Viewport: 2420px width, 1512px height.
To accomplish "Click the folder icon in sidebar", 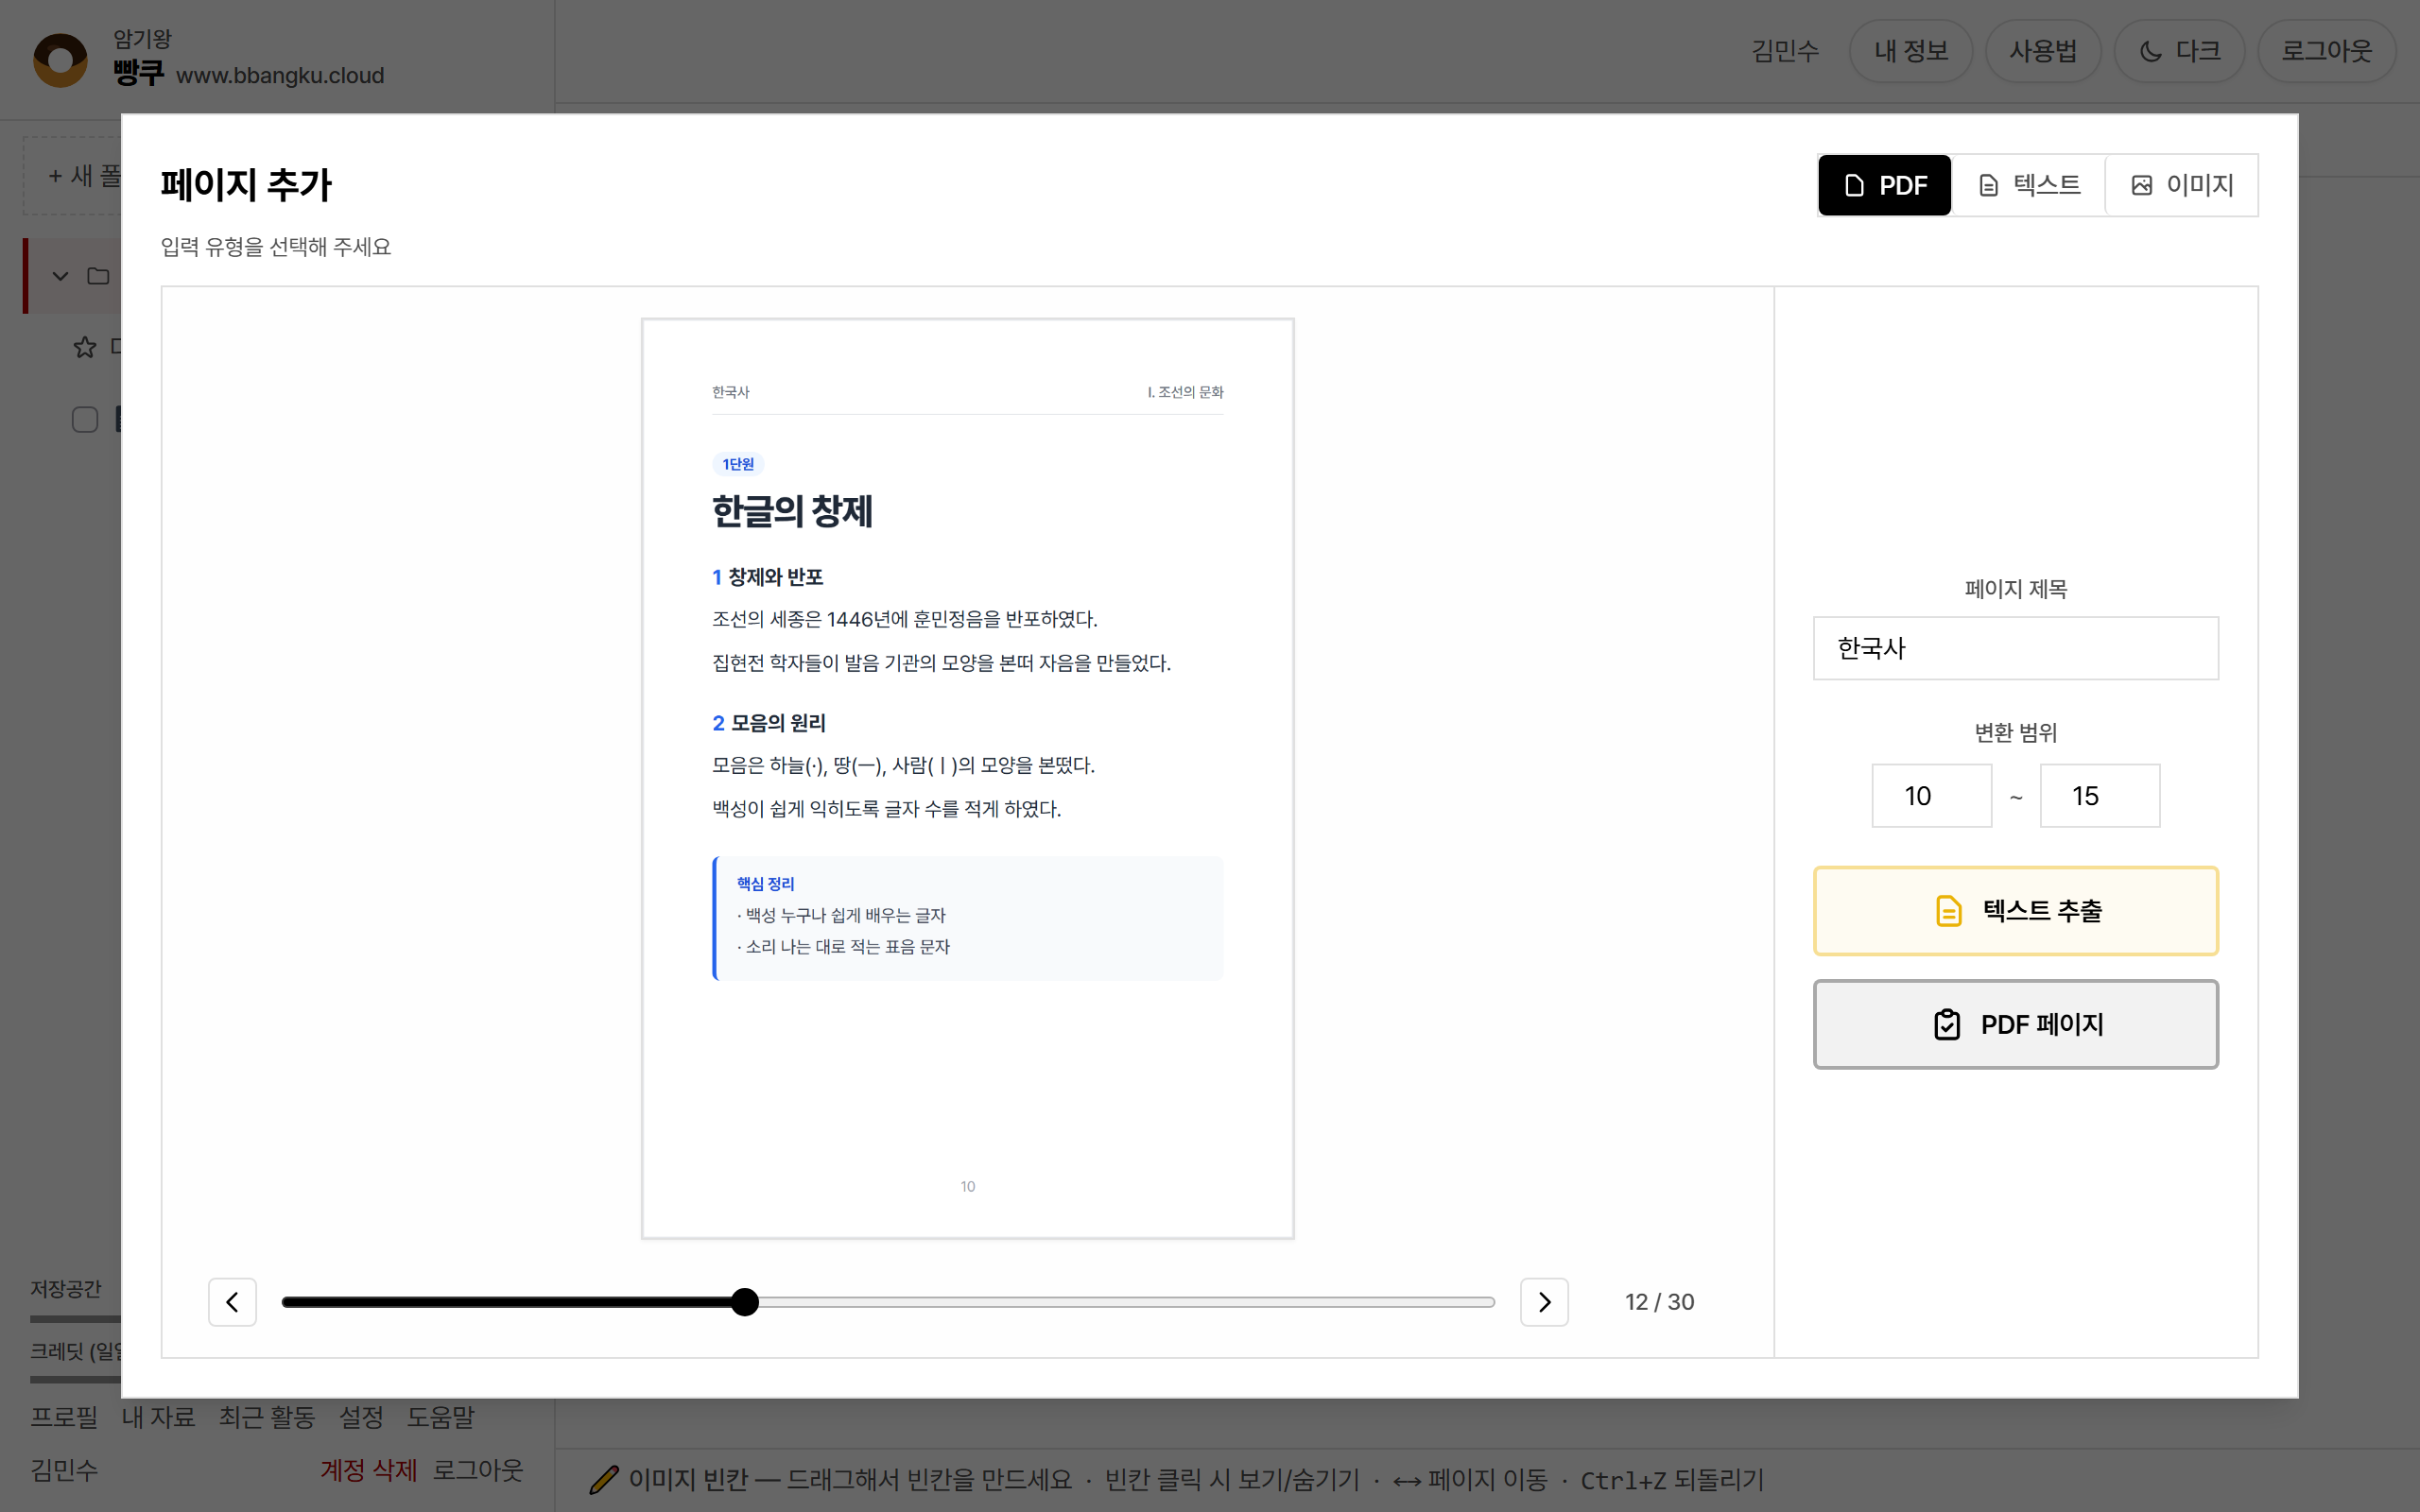I will (98, 276).
